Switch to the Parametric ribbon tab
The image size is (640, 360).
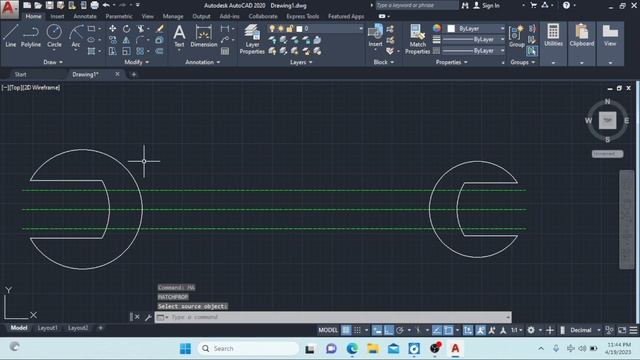(x=119, y=16)
